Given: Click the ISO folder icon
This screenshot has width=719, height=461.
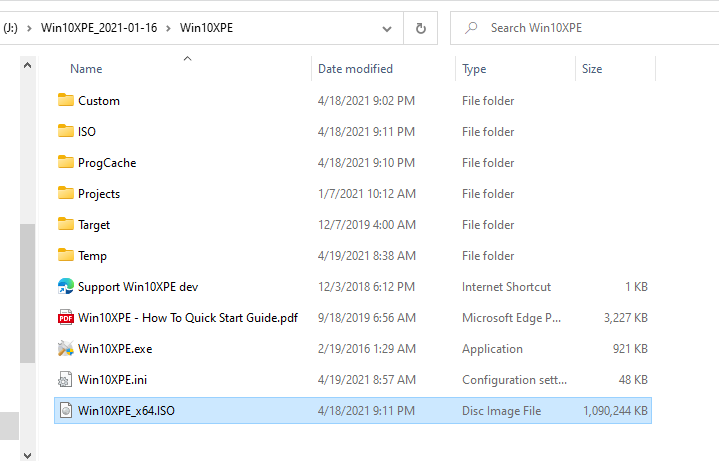Looking at the screenshot, I should 66,131.
